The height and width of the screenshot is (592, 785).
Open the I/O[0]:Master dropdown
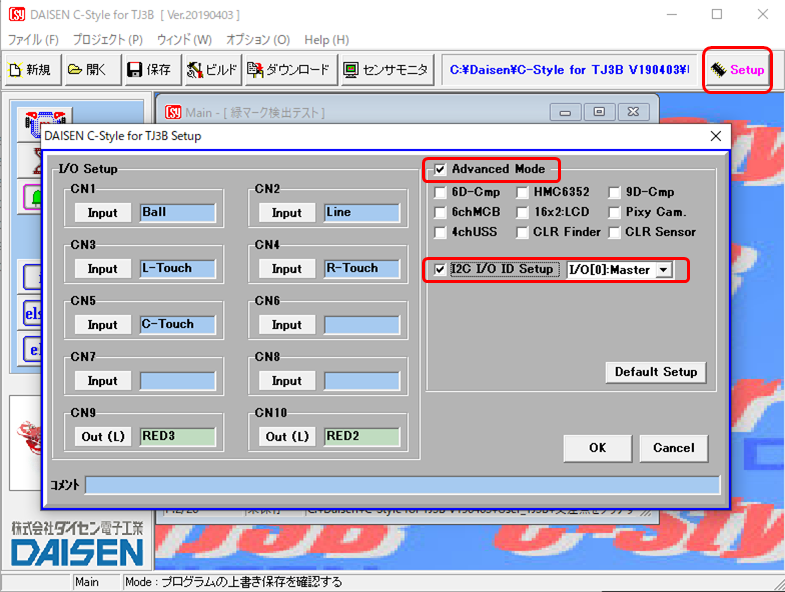point(664,270)
